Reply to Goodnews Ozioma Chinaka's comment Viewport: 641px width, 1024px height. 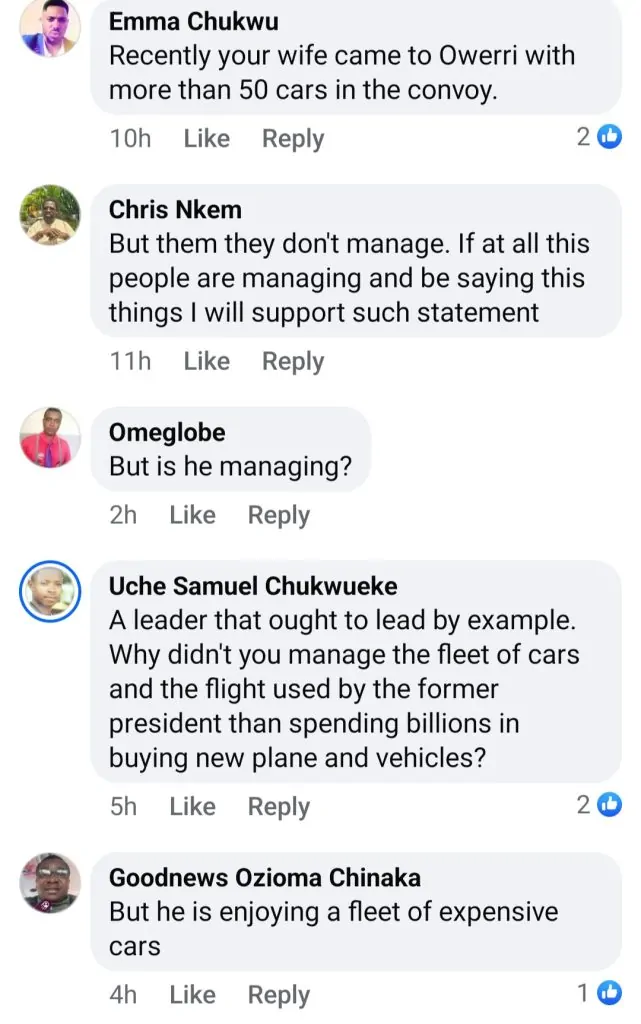pyautogui.click(x=279, y=994)
